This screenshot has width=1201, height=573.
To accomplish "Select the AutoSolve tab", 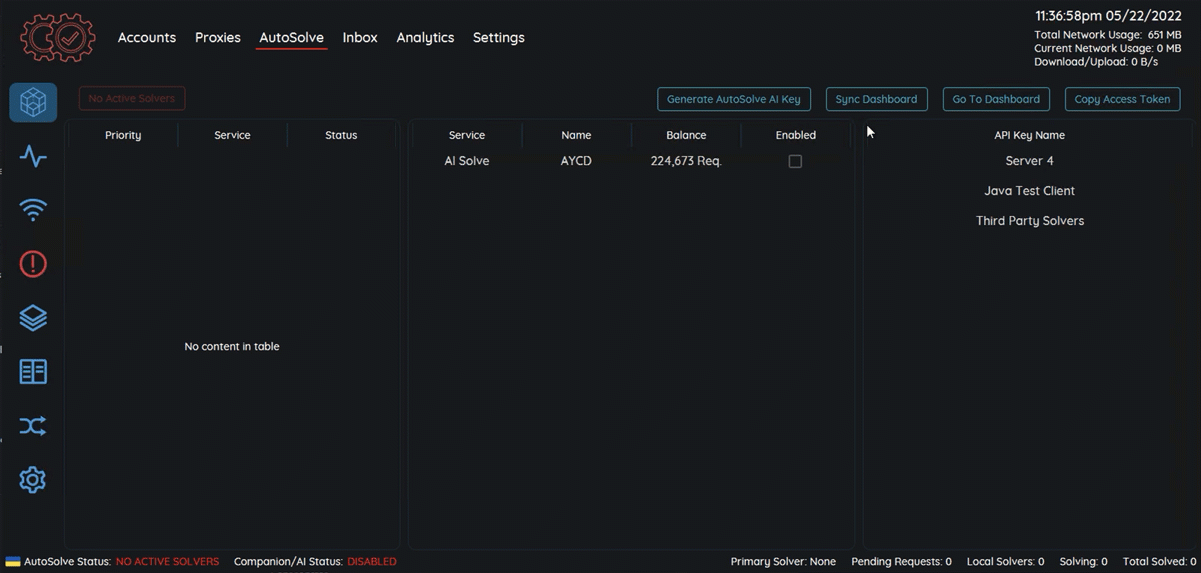I will tap(291, 37).
